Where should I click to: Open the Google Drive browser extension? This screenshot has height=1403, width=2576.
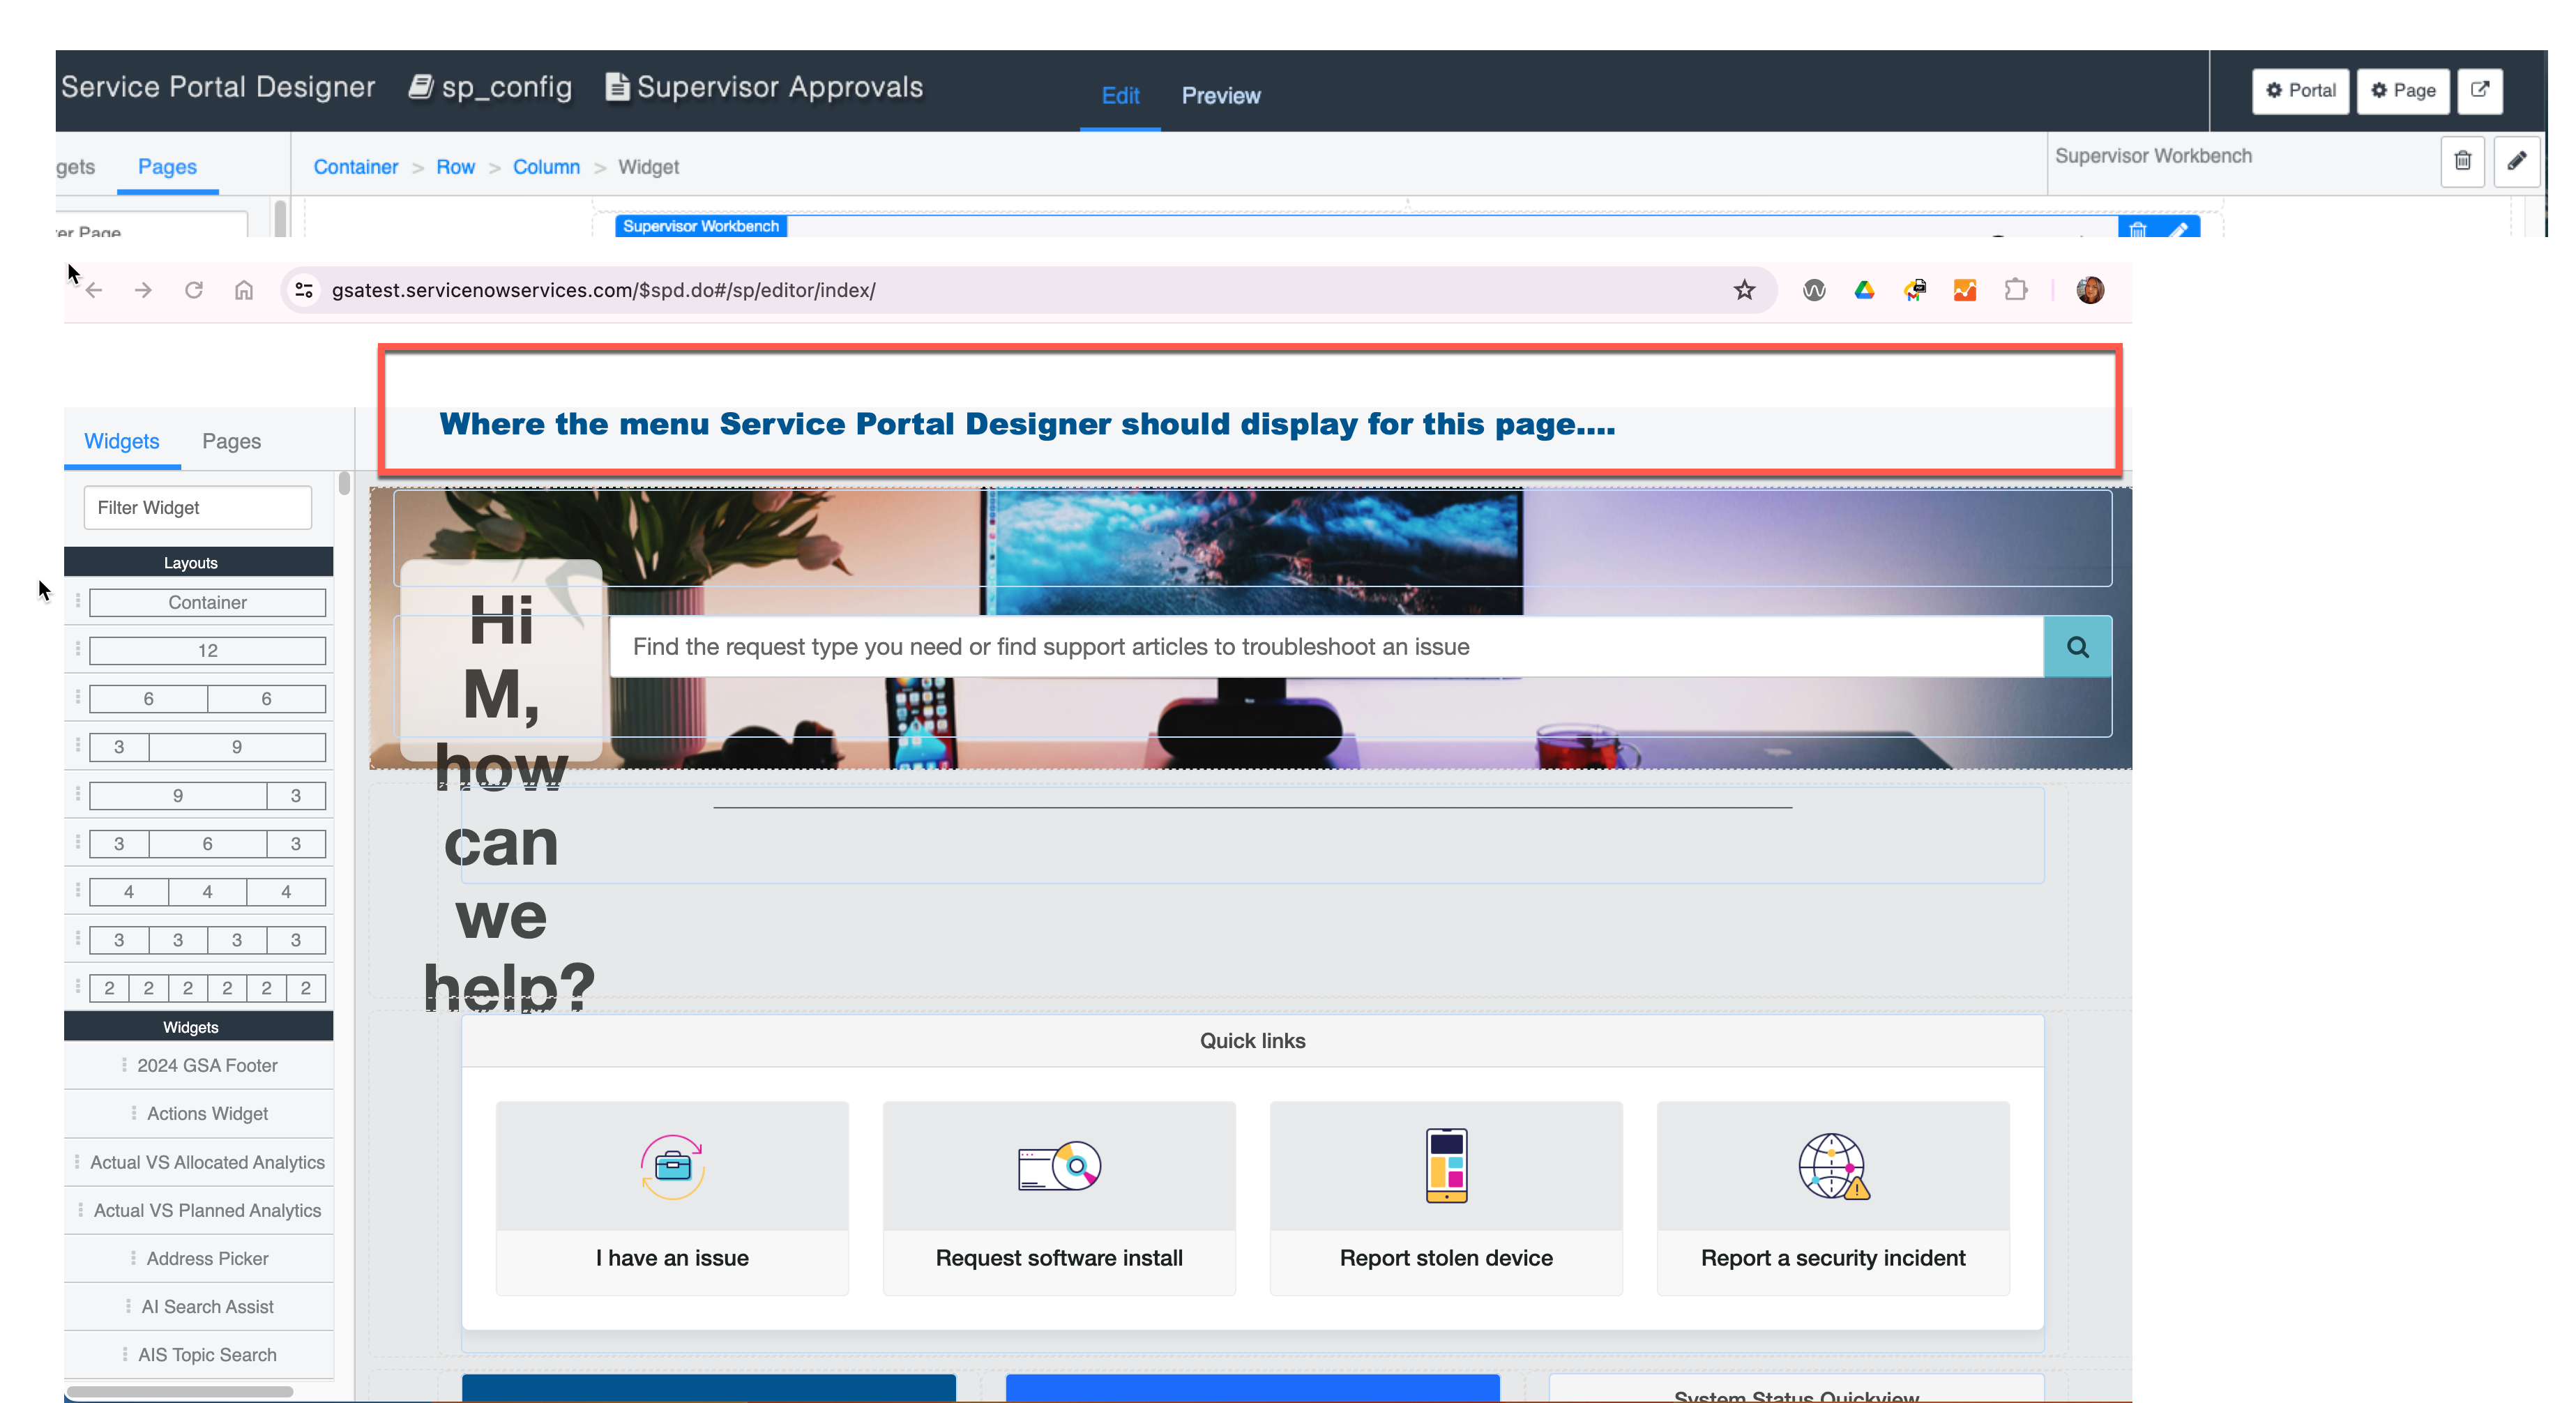[1864, 290]
